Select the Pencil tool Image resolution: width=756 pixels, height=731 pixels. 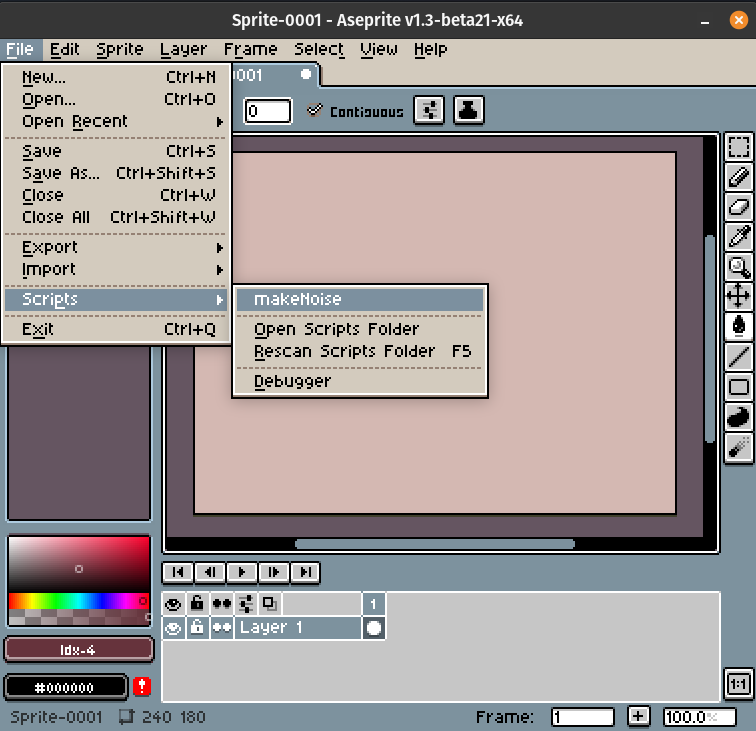pos(738,178)
